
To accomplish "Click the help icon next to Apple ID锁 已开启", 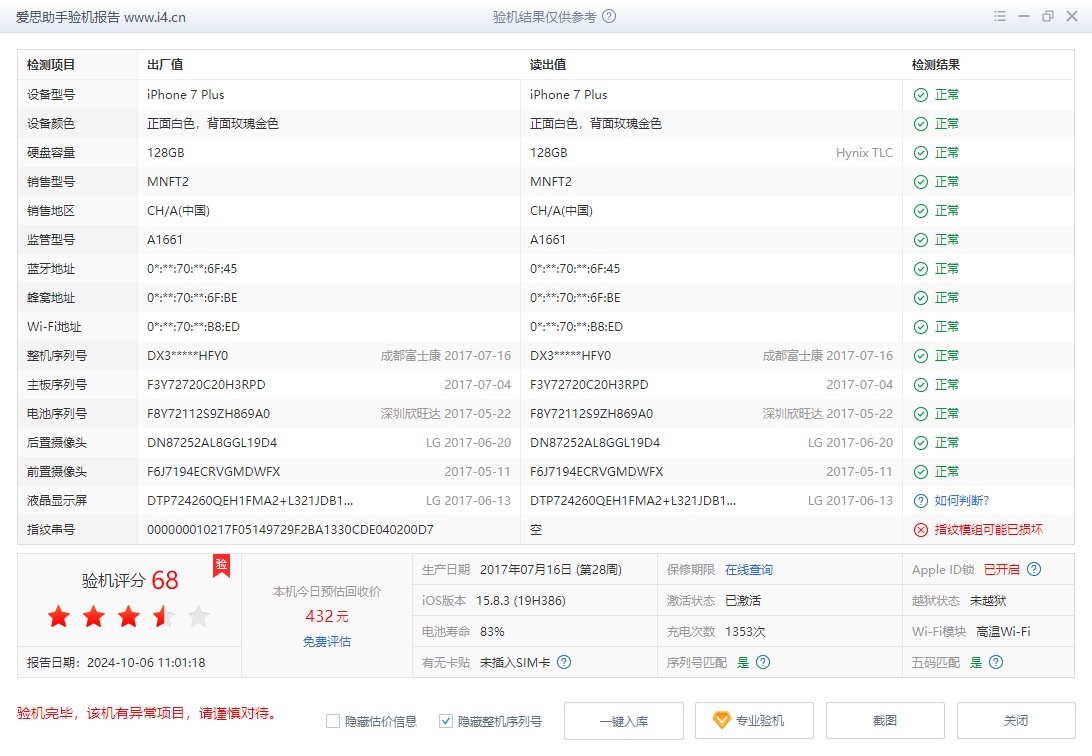I will (x=1034, y=570).
